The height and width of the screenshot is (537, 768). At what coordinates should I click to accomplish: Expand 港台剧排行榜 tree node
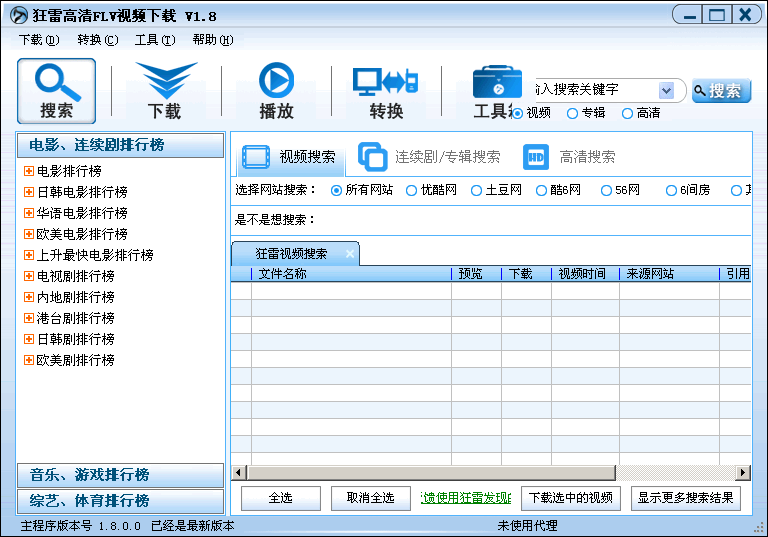(29, 318)
